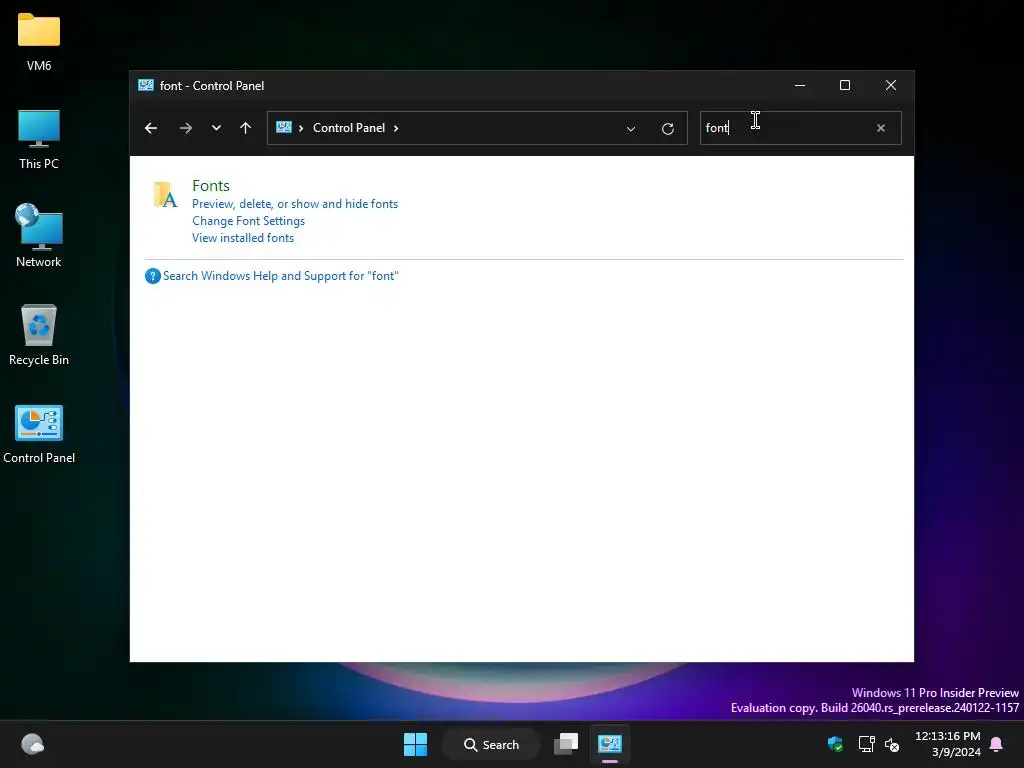This screenshot has width=1024, height=768.
Task: Open View installed fonts link
Action: tap(243, 238)
